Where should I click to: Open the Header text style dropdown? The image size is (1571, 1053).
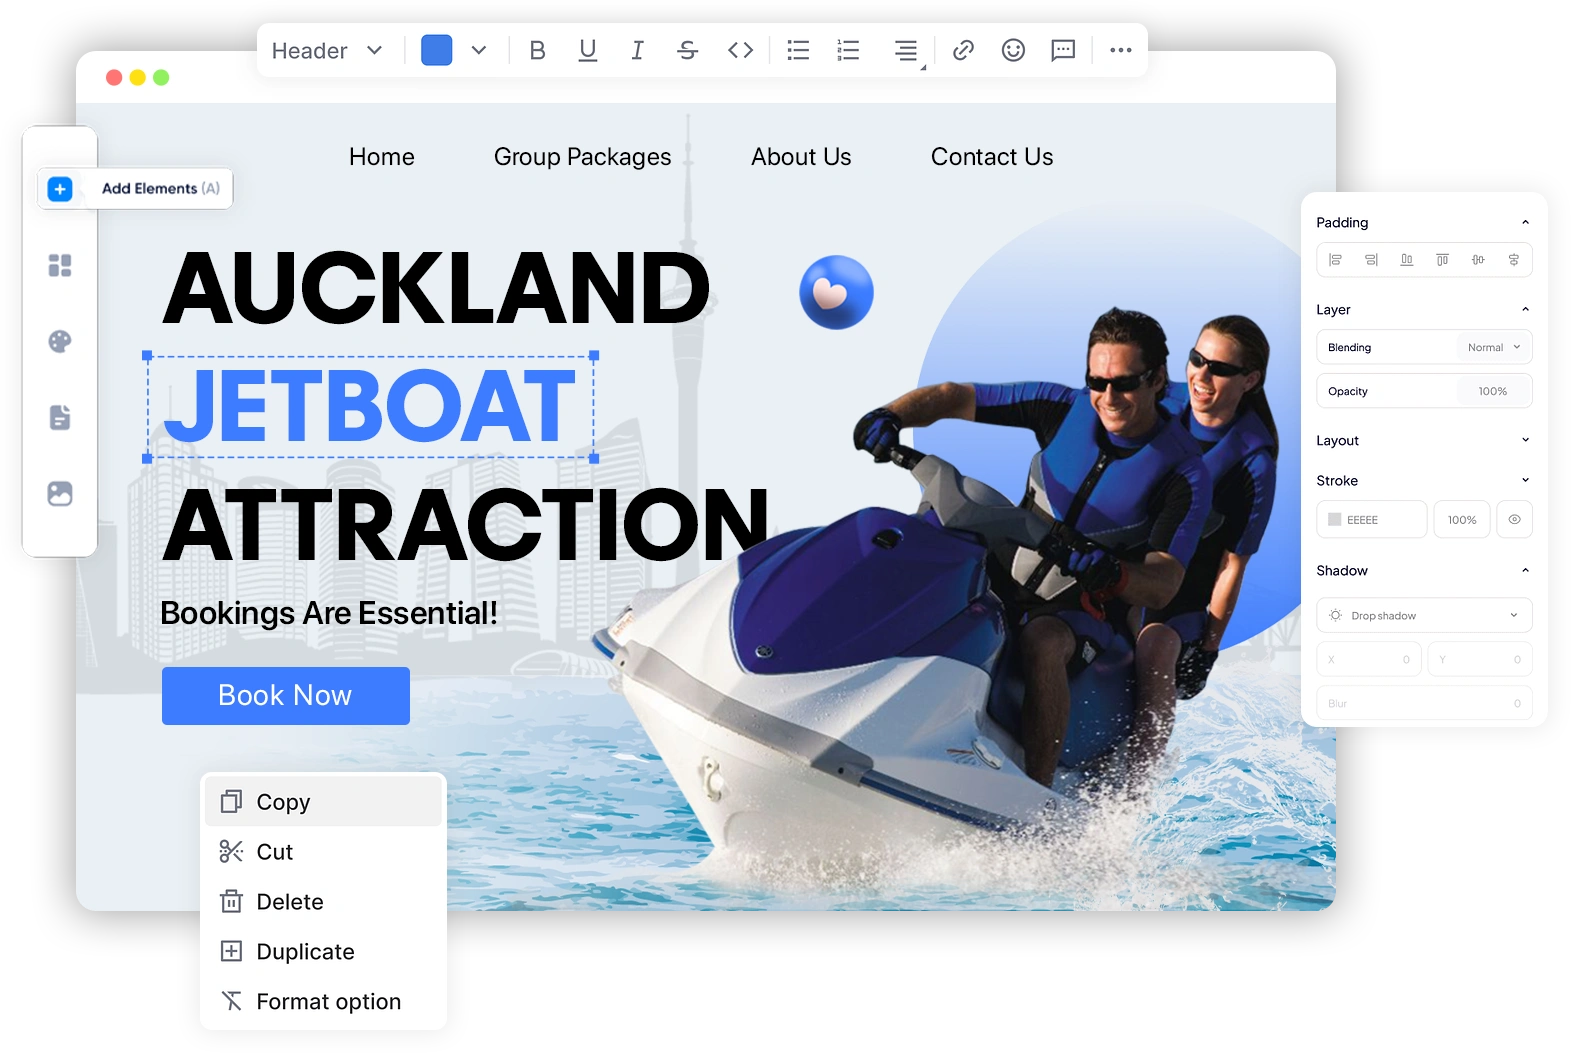(327, 50)
